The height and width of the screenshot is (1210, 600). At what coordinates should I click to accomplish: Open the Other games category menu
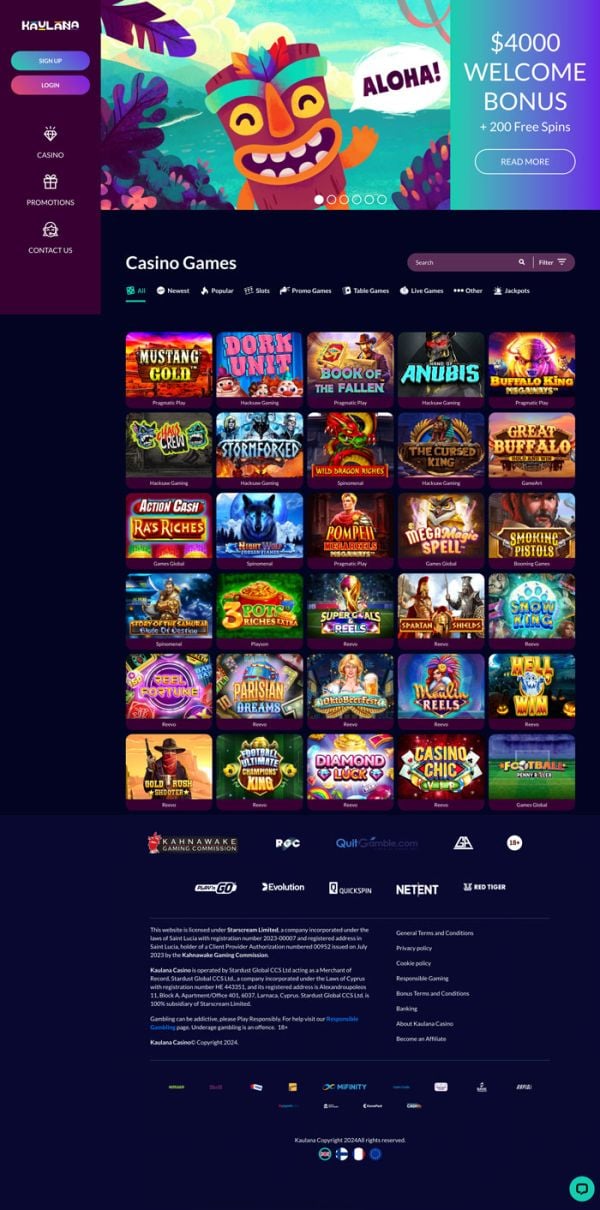(468, 291)
